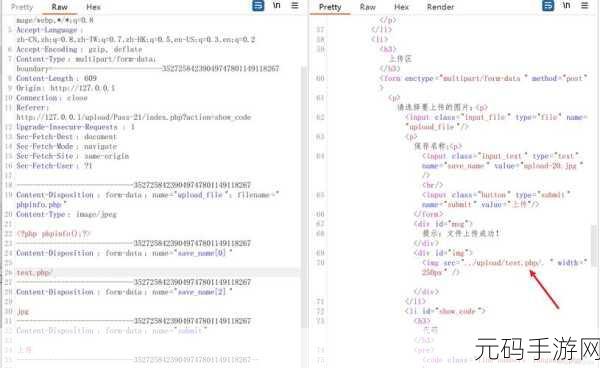
Task: Click the value="upload-20.jpg" attribute line
Action: [x=503, y=166]
